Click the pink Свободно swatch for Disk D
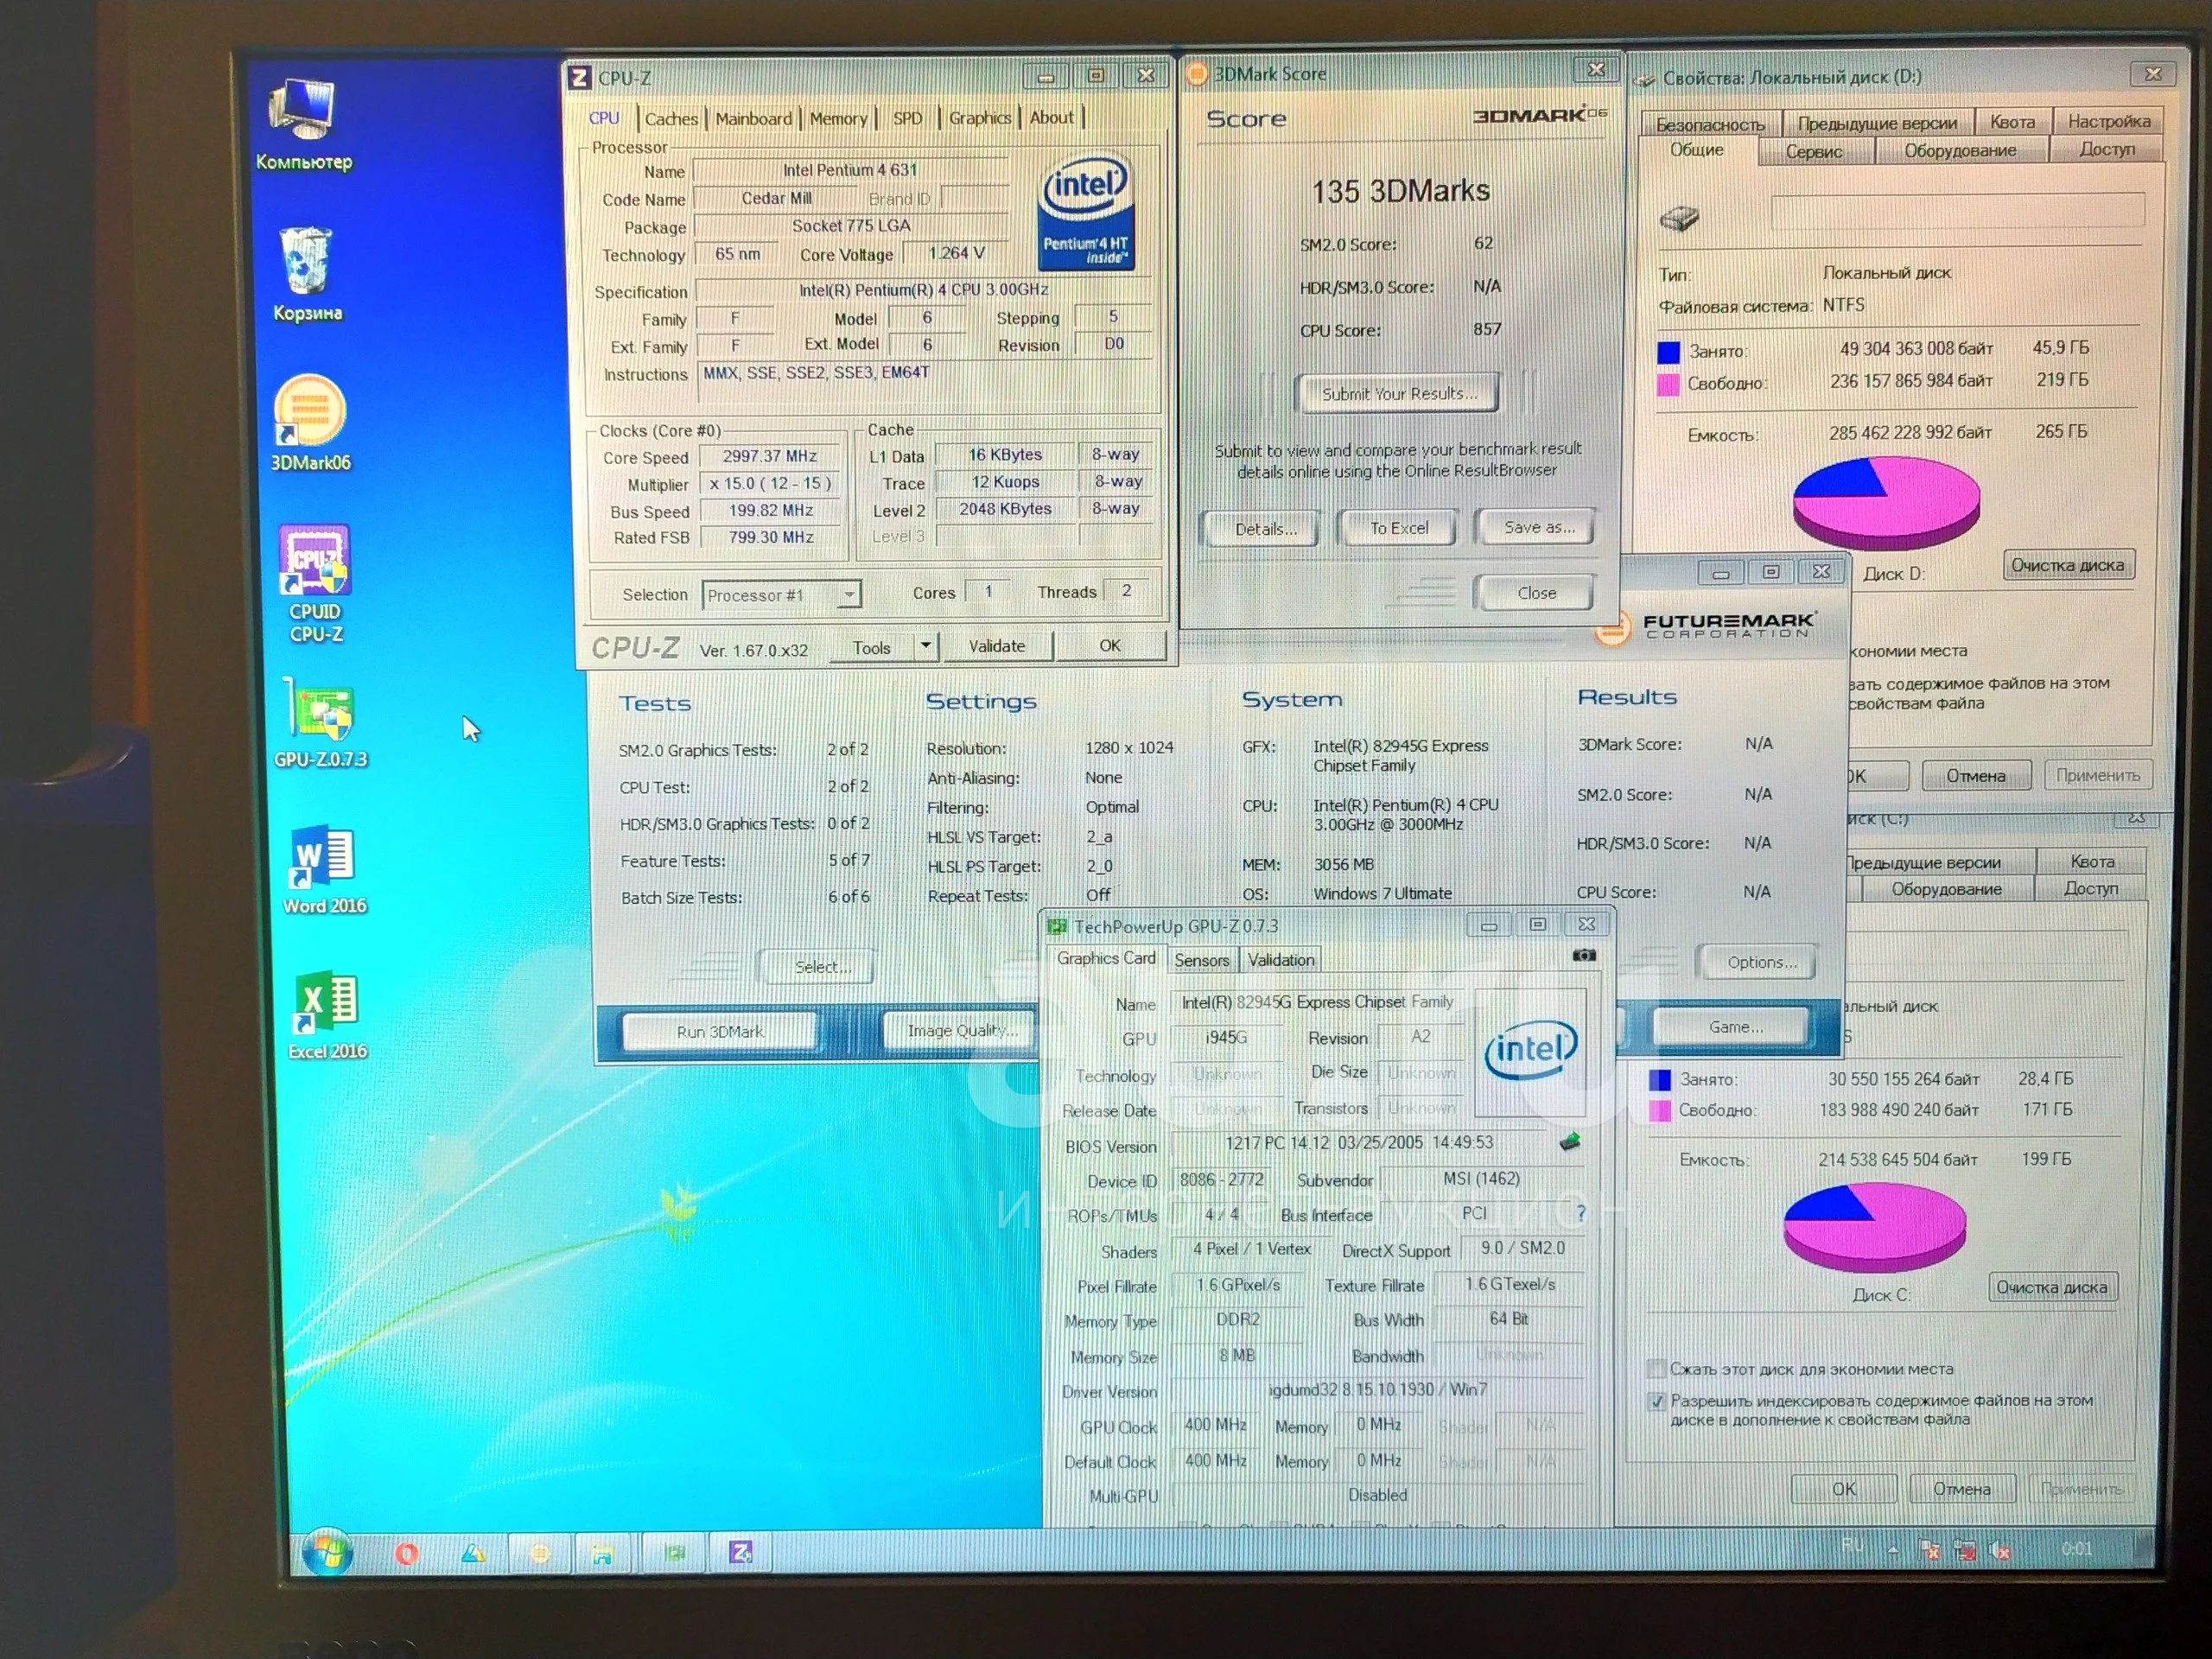This screenshot has height=1659, width=2212. tap(1668, 384)
